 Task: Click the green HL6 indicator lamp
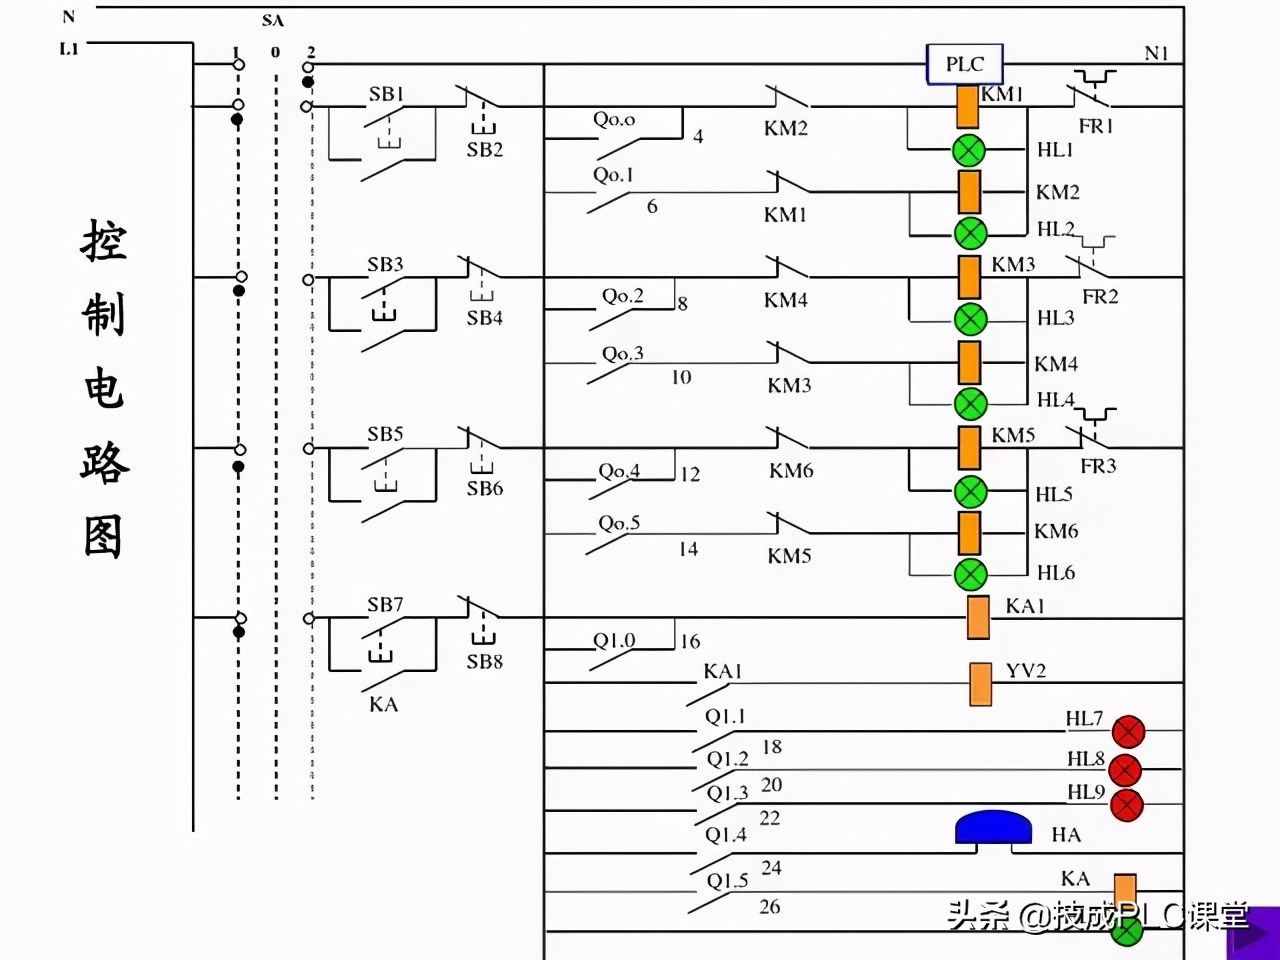point(969,575)
